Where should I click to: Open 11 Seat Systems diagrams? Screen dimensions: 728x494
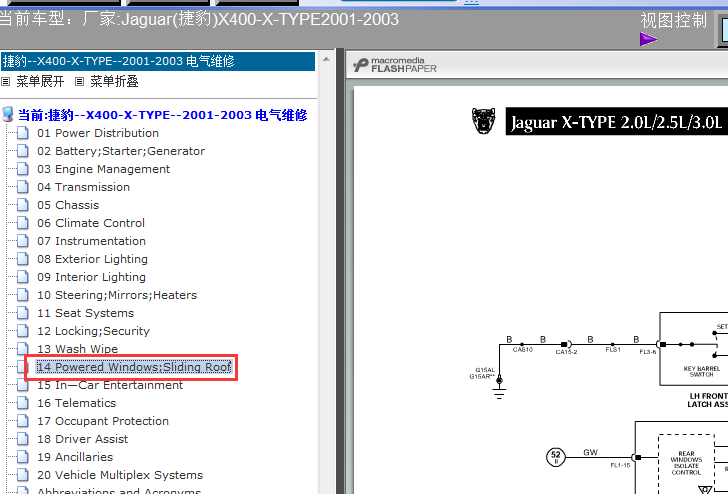[85, 313]
